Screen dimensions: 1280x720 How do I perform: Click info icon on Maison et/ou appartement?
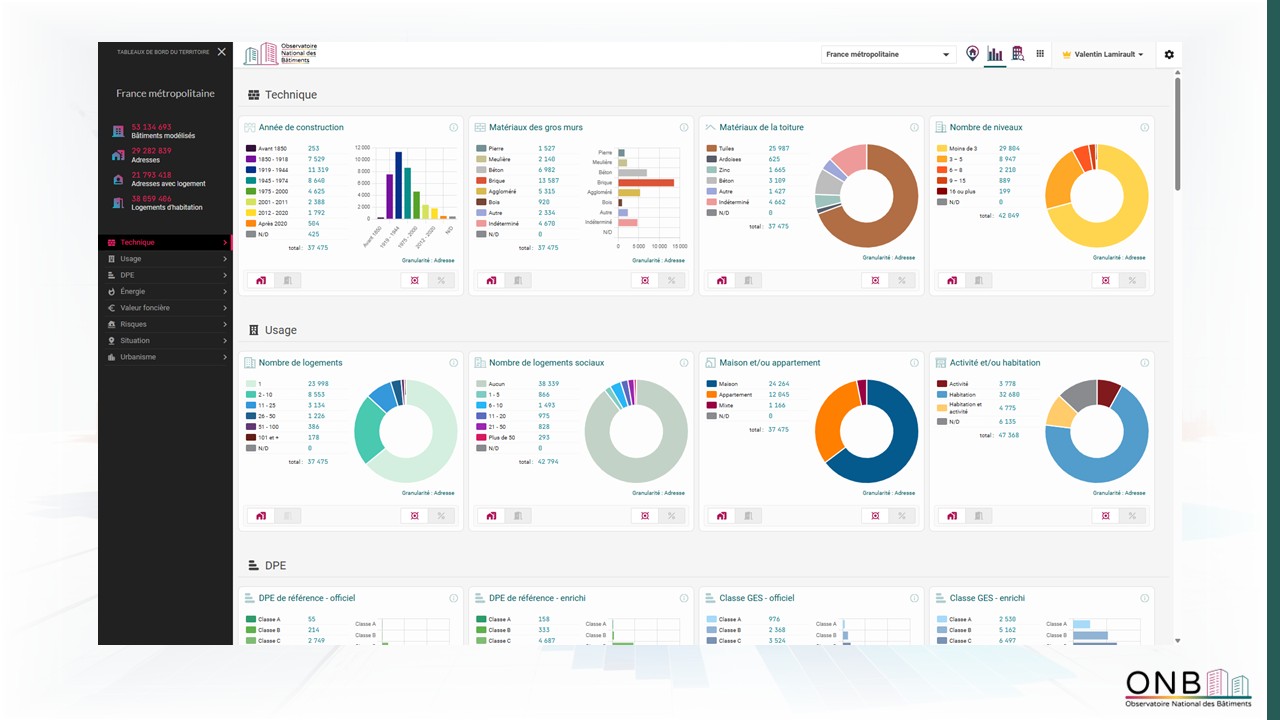point(914,363)
